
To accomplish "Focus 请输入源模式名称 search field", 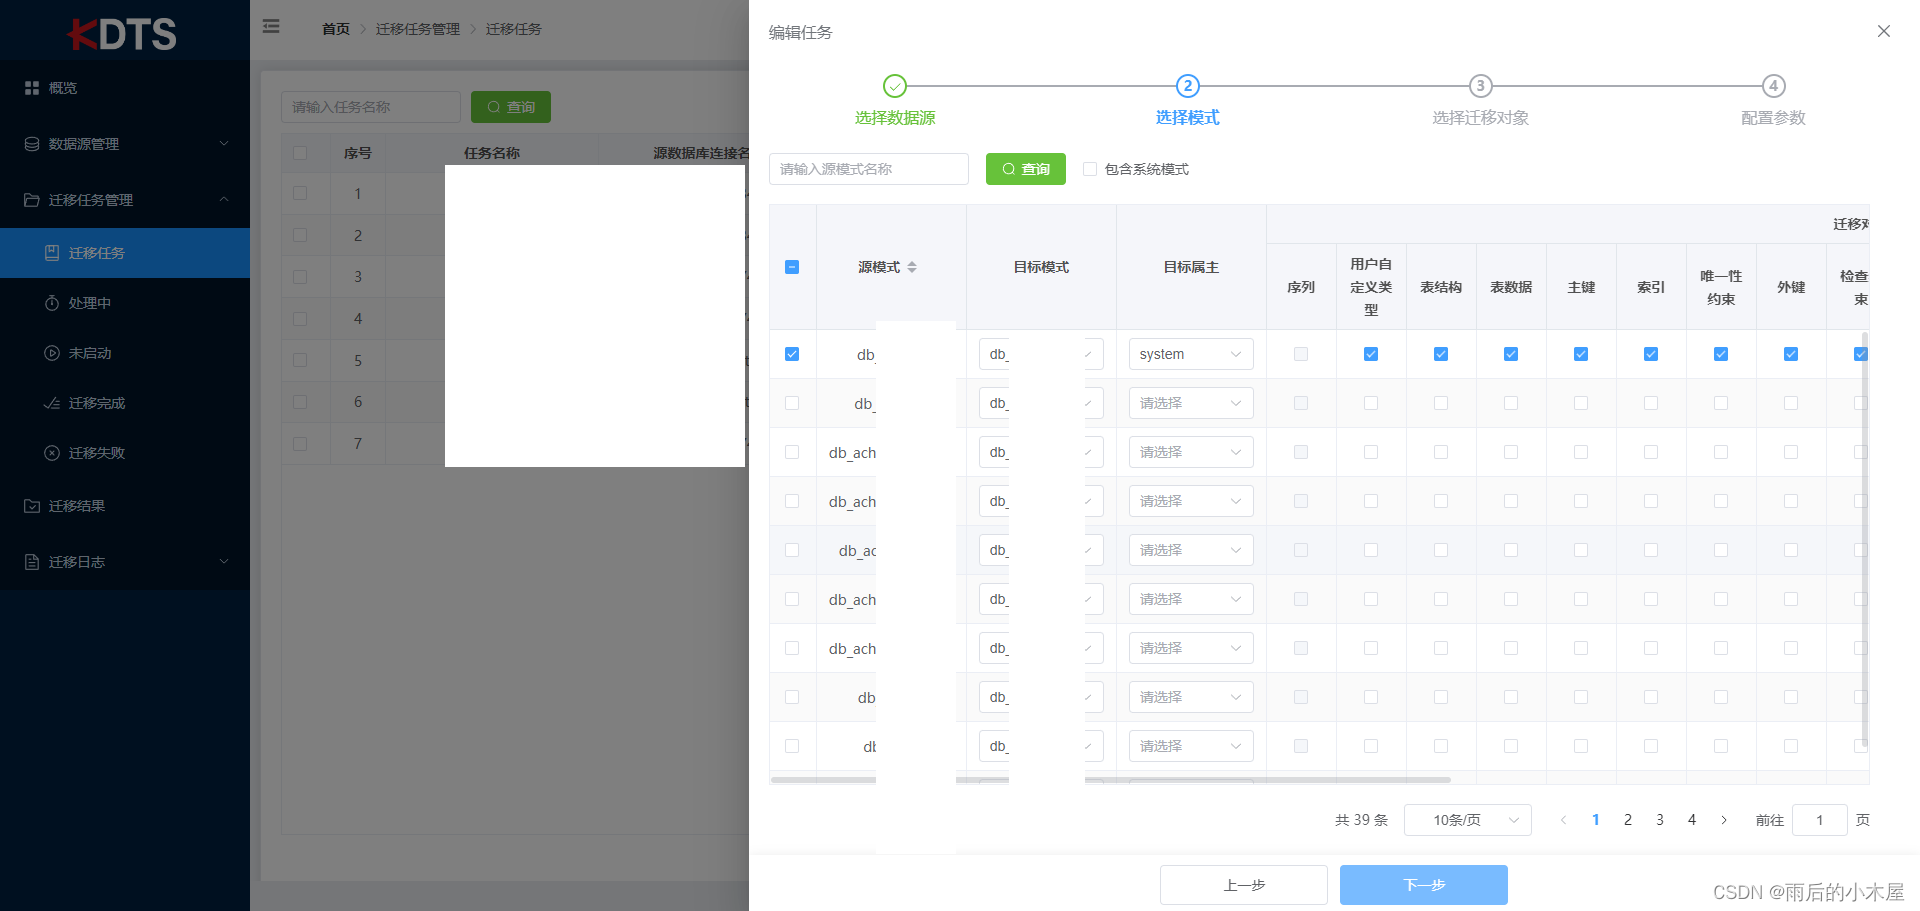I will (869, 169).
